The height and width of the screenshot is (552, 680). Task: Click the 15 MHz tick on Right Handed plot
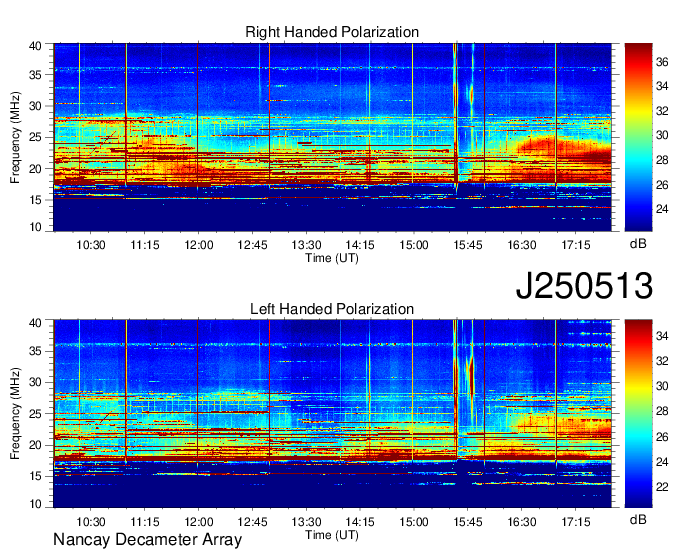pos(35,200)
